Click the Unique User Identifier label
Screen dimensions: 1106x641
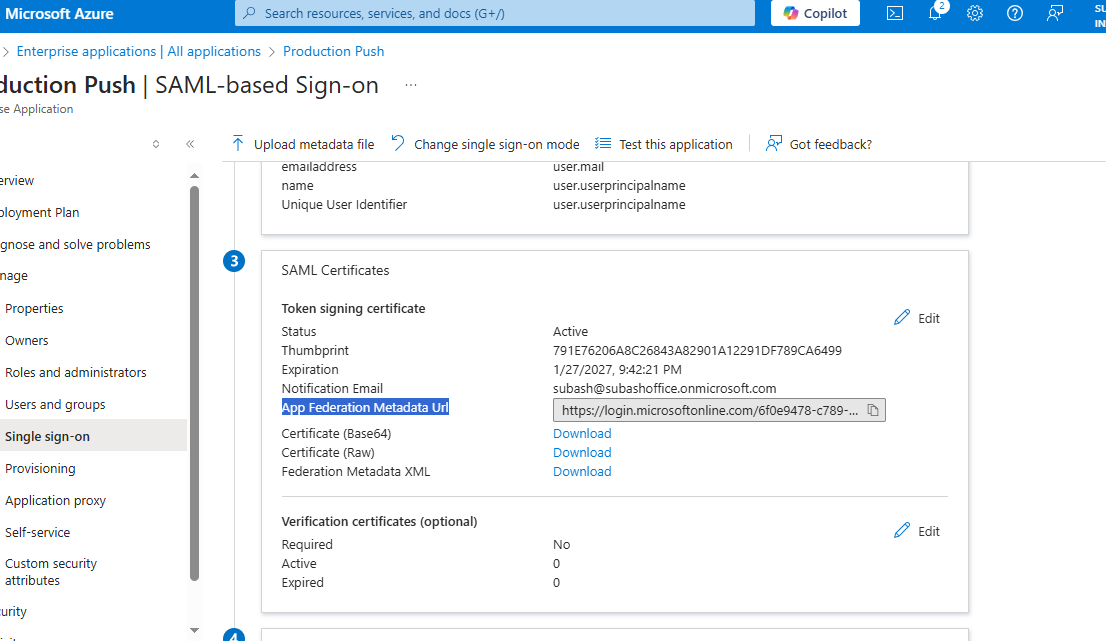[x=344, y=204]
